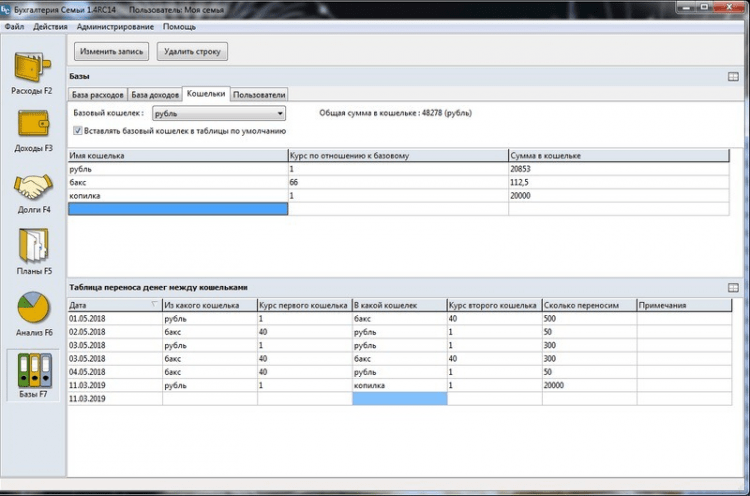Click the highlighted empty В какой кошелек cell
Screen dimensions: 750x496
pos(399,398)
